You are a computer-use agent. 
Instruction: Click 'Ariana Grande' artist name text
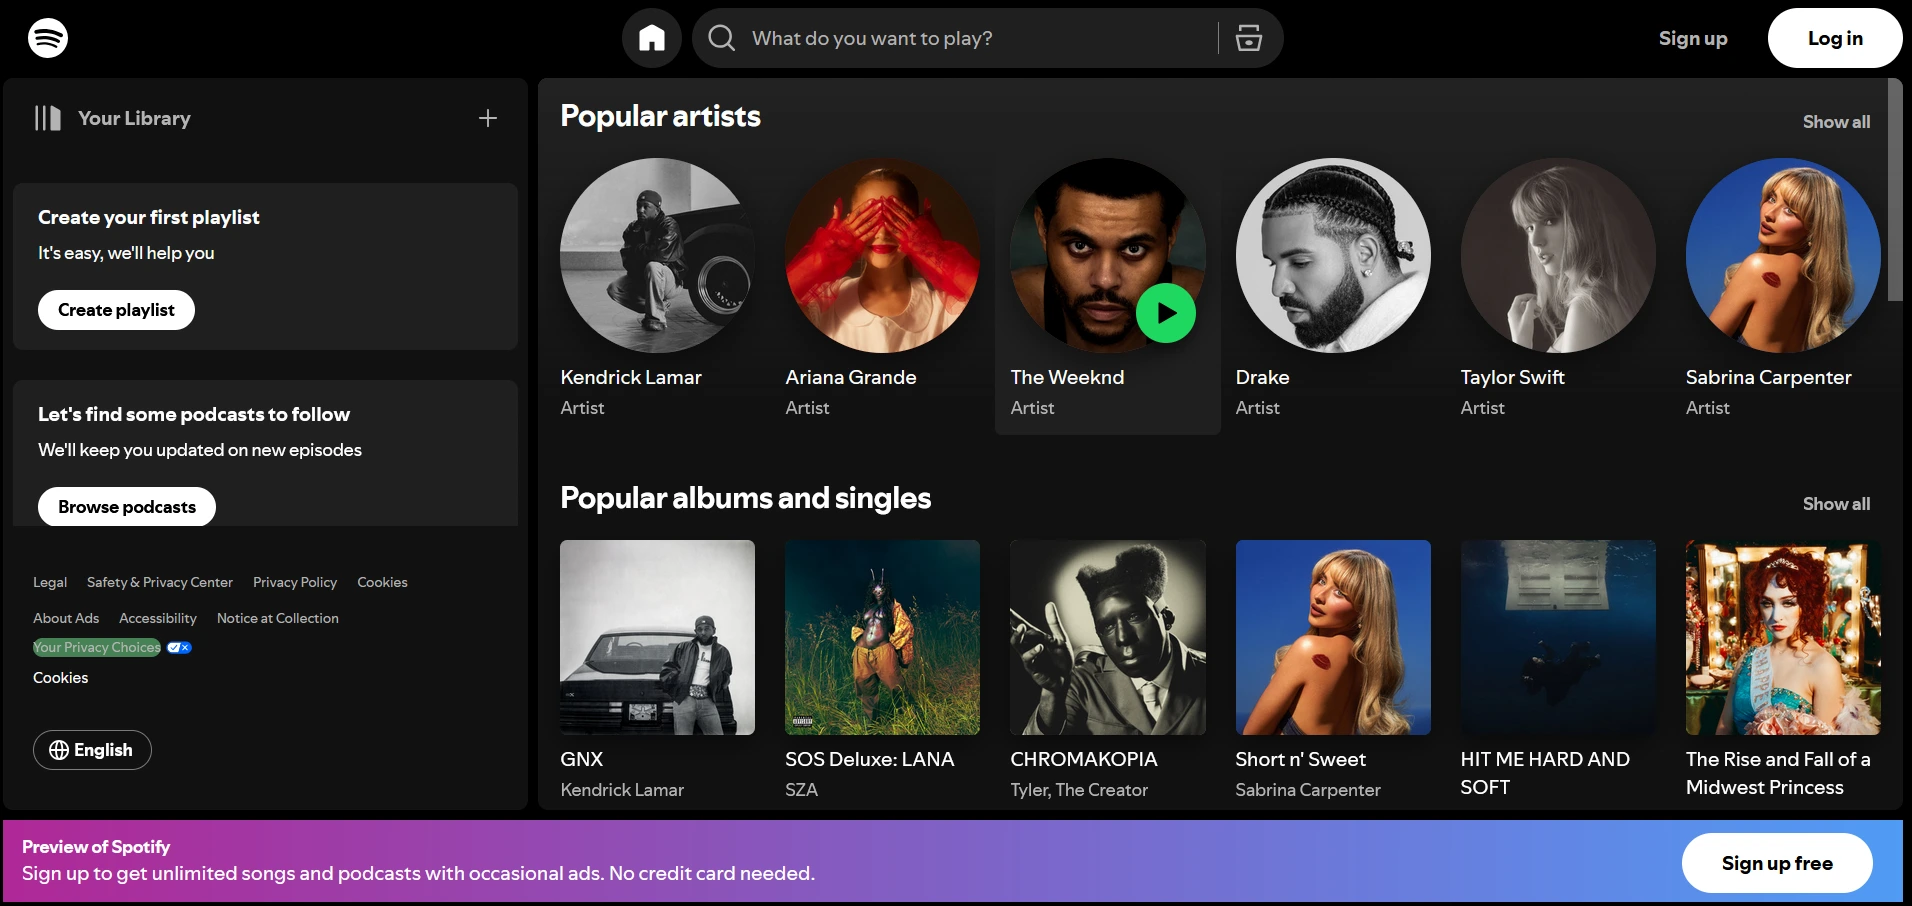coord(850,377)
